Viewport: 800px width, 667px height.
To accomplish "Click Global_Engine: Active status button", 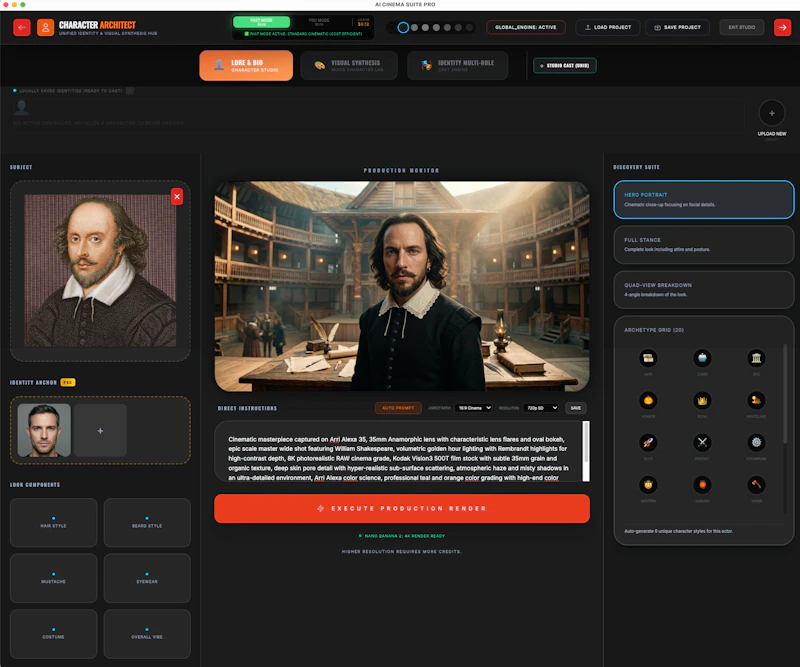I will 526,28.
